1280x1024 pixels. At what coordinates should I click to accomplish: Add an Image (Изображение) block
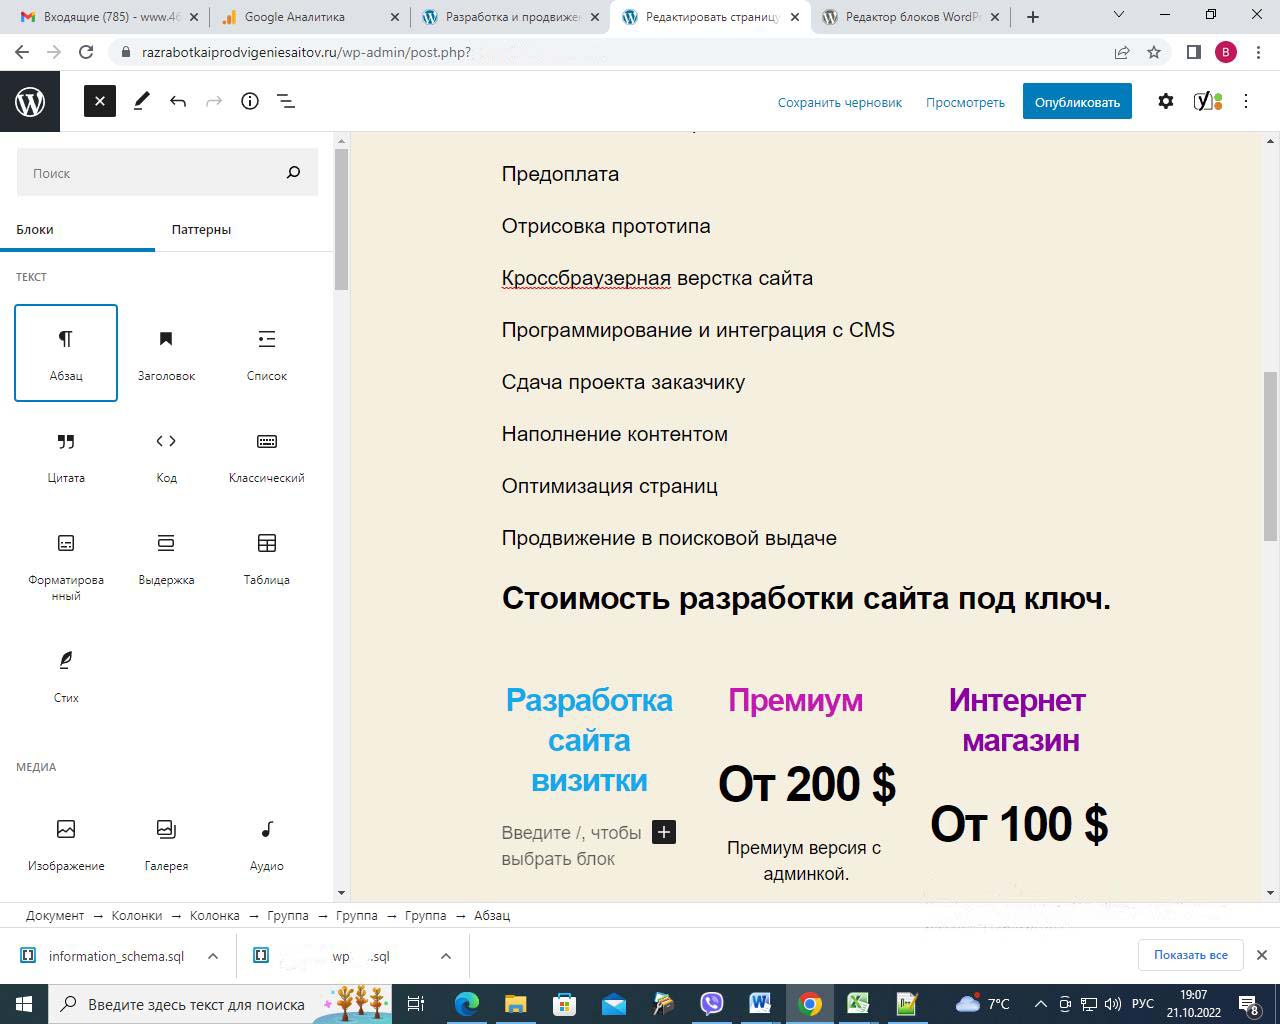click(x=66, y=842)
